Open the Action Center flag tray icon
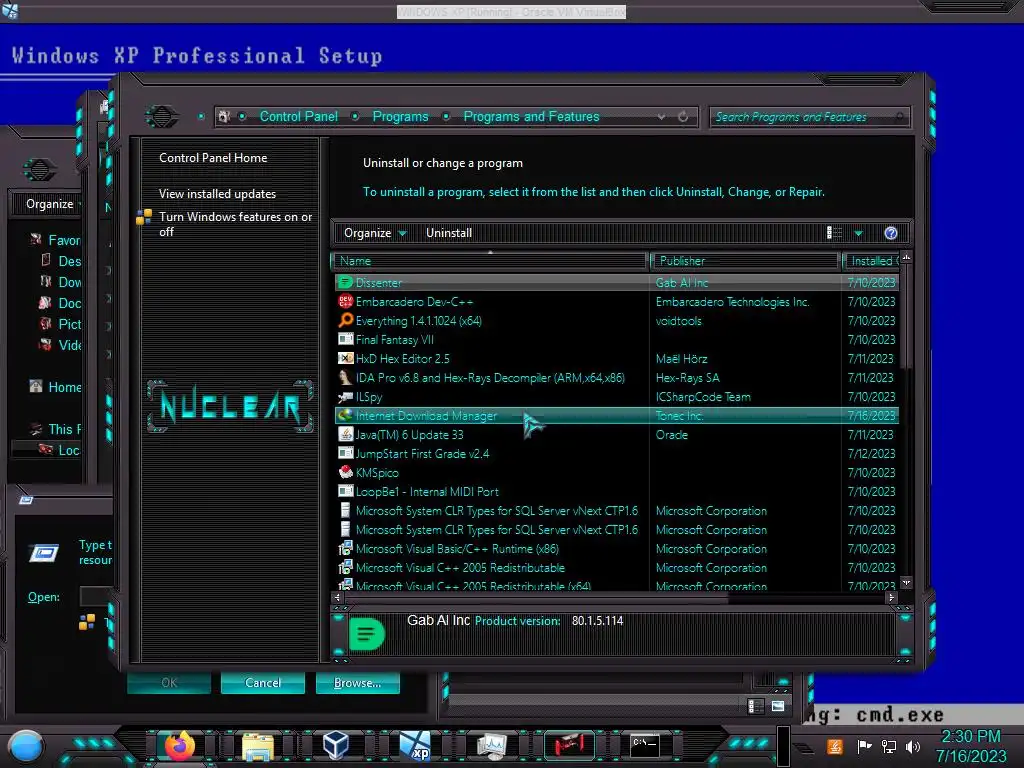This screenshot has height=768, width=1024. pyautogui.click(x=865, y=746)
